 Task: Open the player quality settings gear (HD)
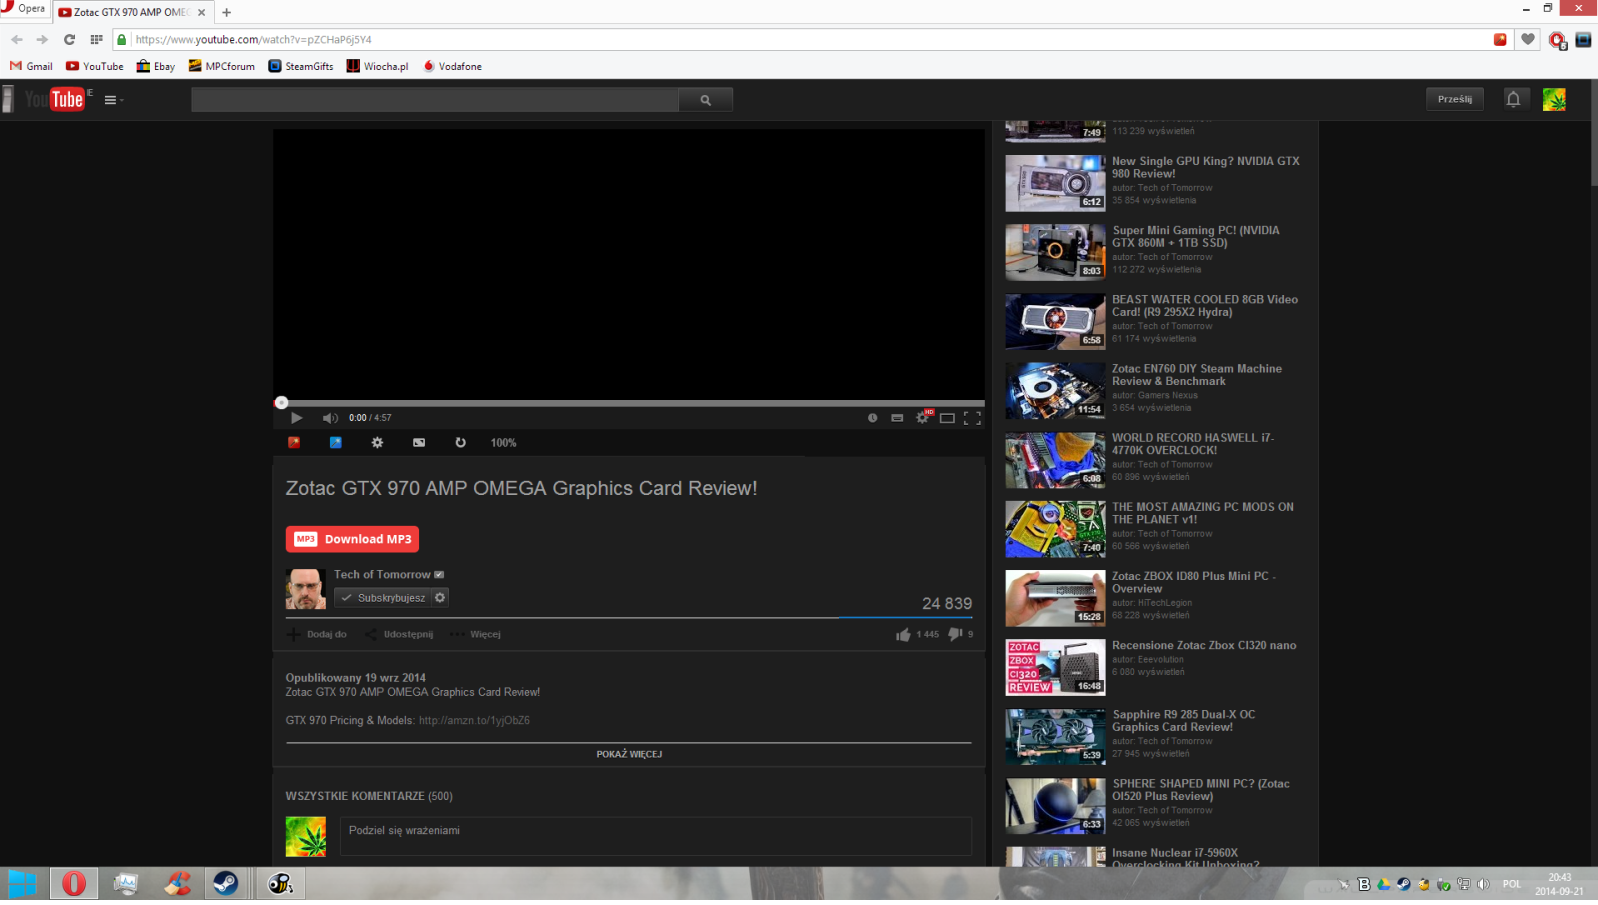coord(923,417)
